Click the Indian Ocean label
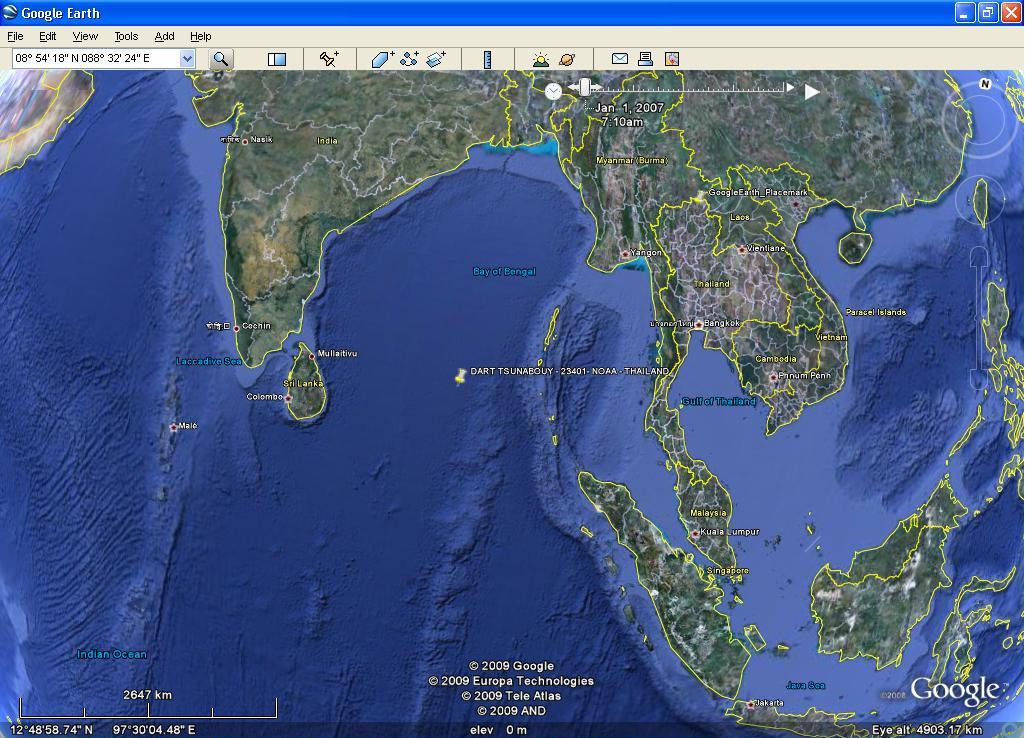Image resolution: width=1025 pixels, height=738 pixels. pos(112,654)
